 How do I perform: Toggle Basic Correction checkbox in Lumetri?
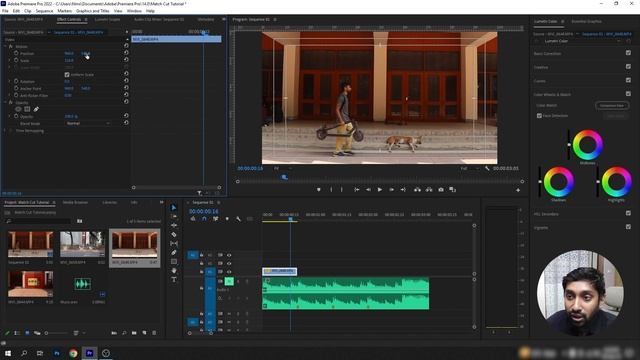(x=628, y=53)
